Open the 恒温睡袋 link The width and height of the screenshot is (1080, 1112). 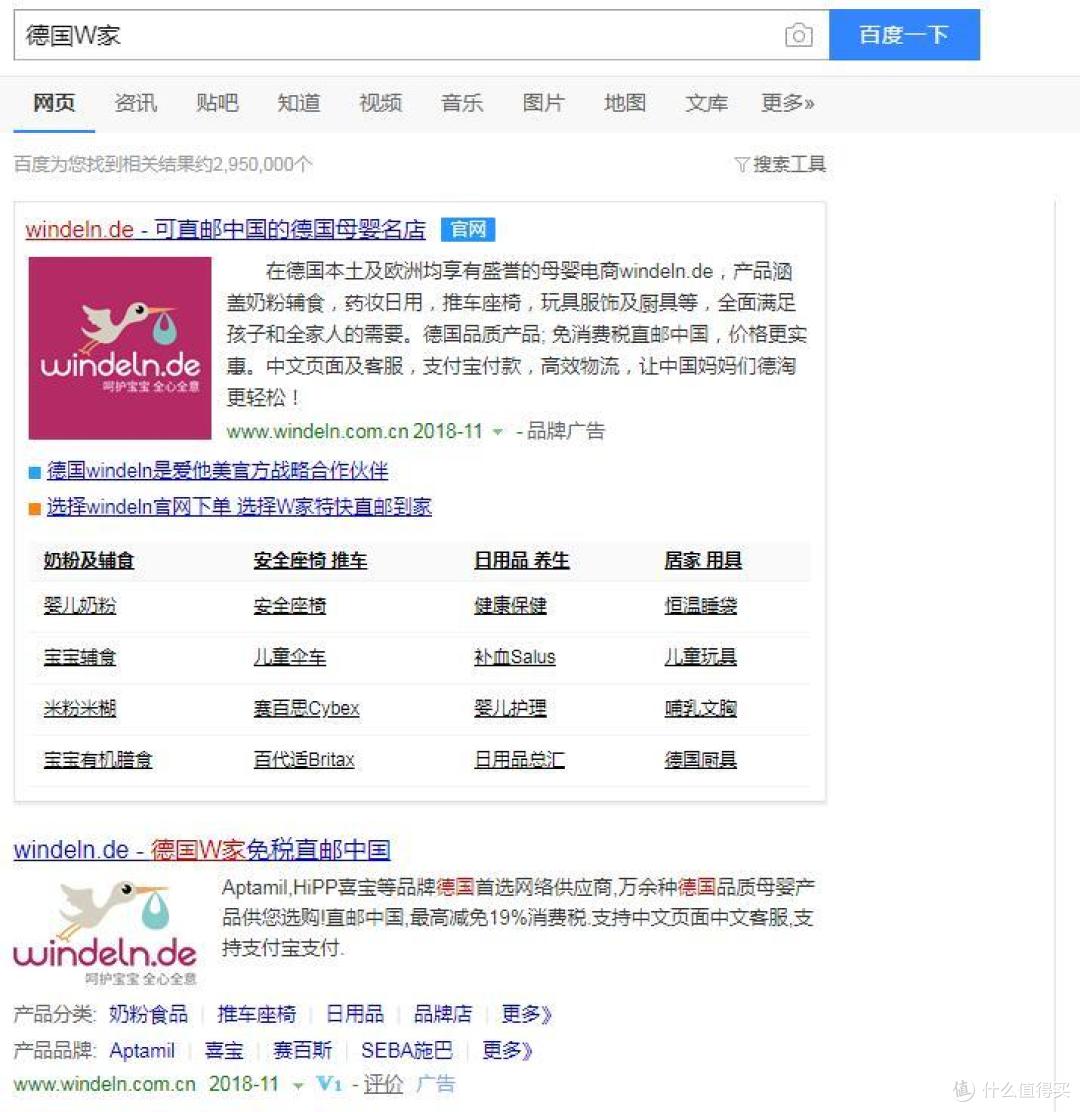(701, 606)
